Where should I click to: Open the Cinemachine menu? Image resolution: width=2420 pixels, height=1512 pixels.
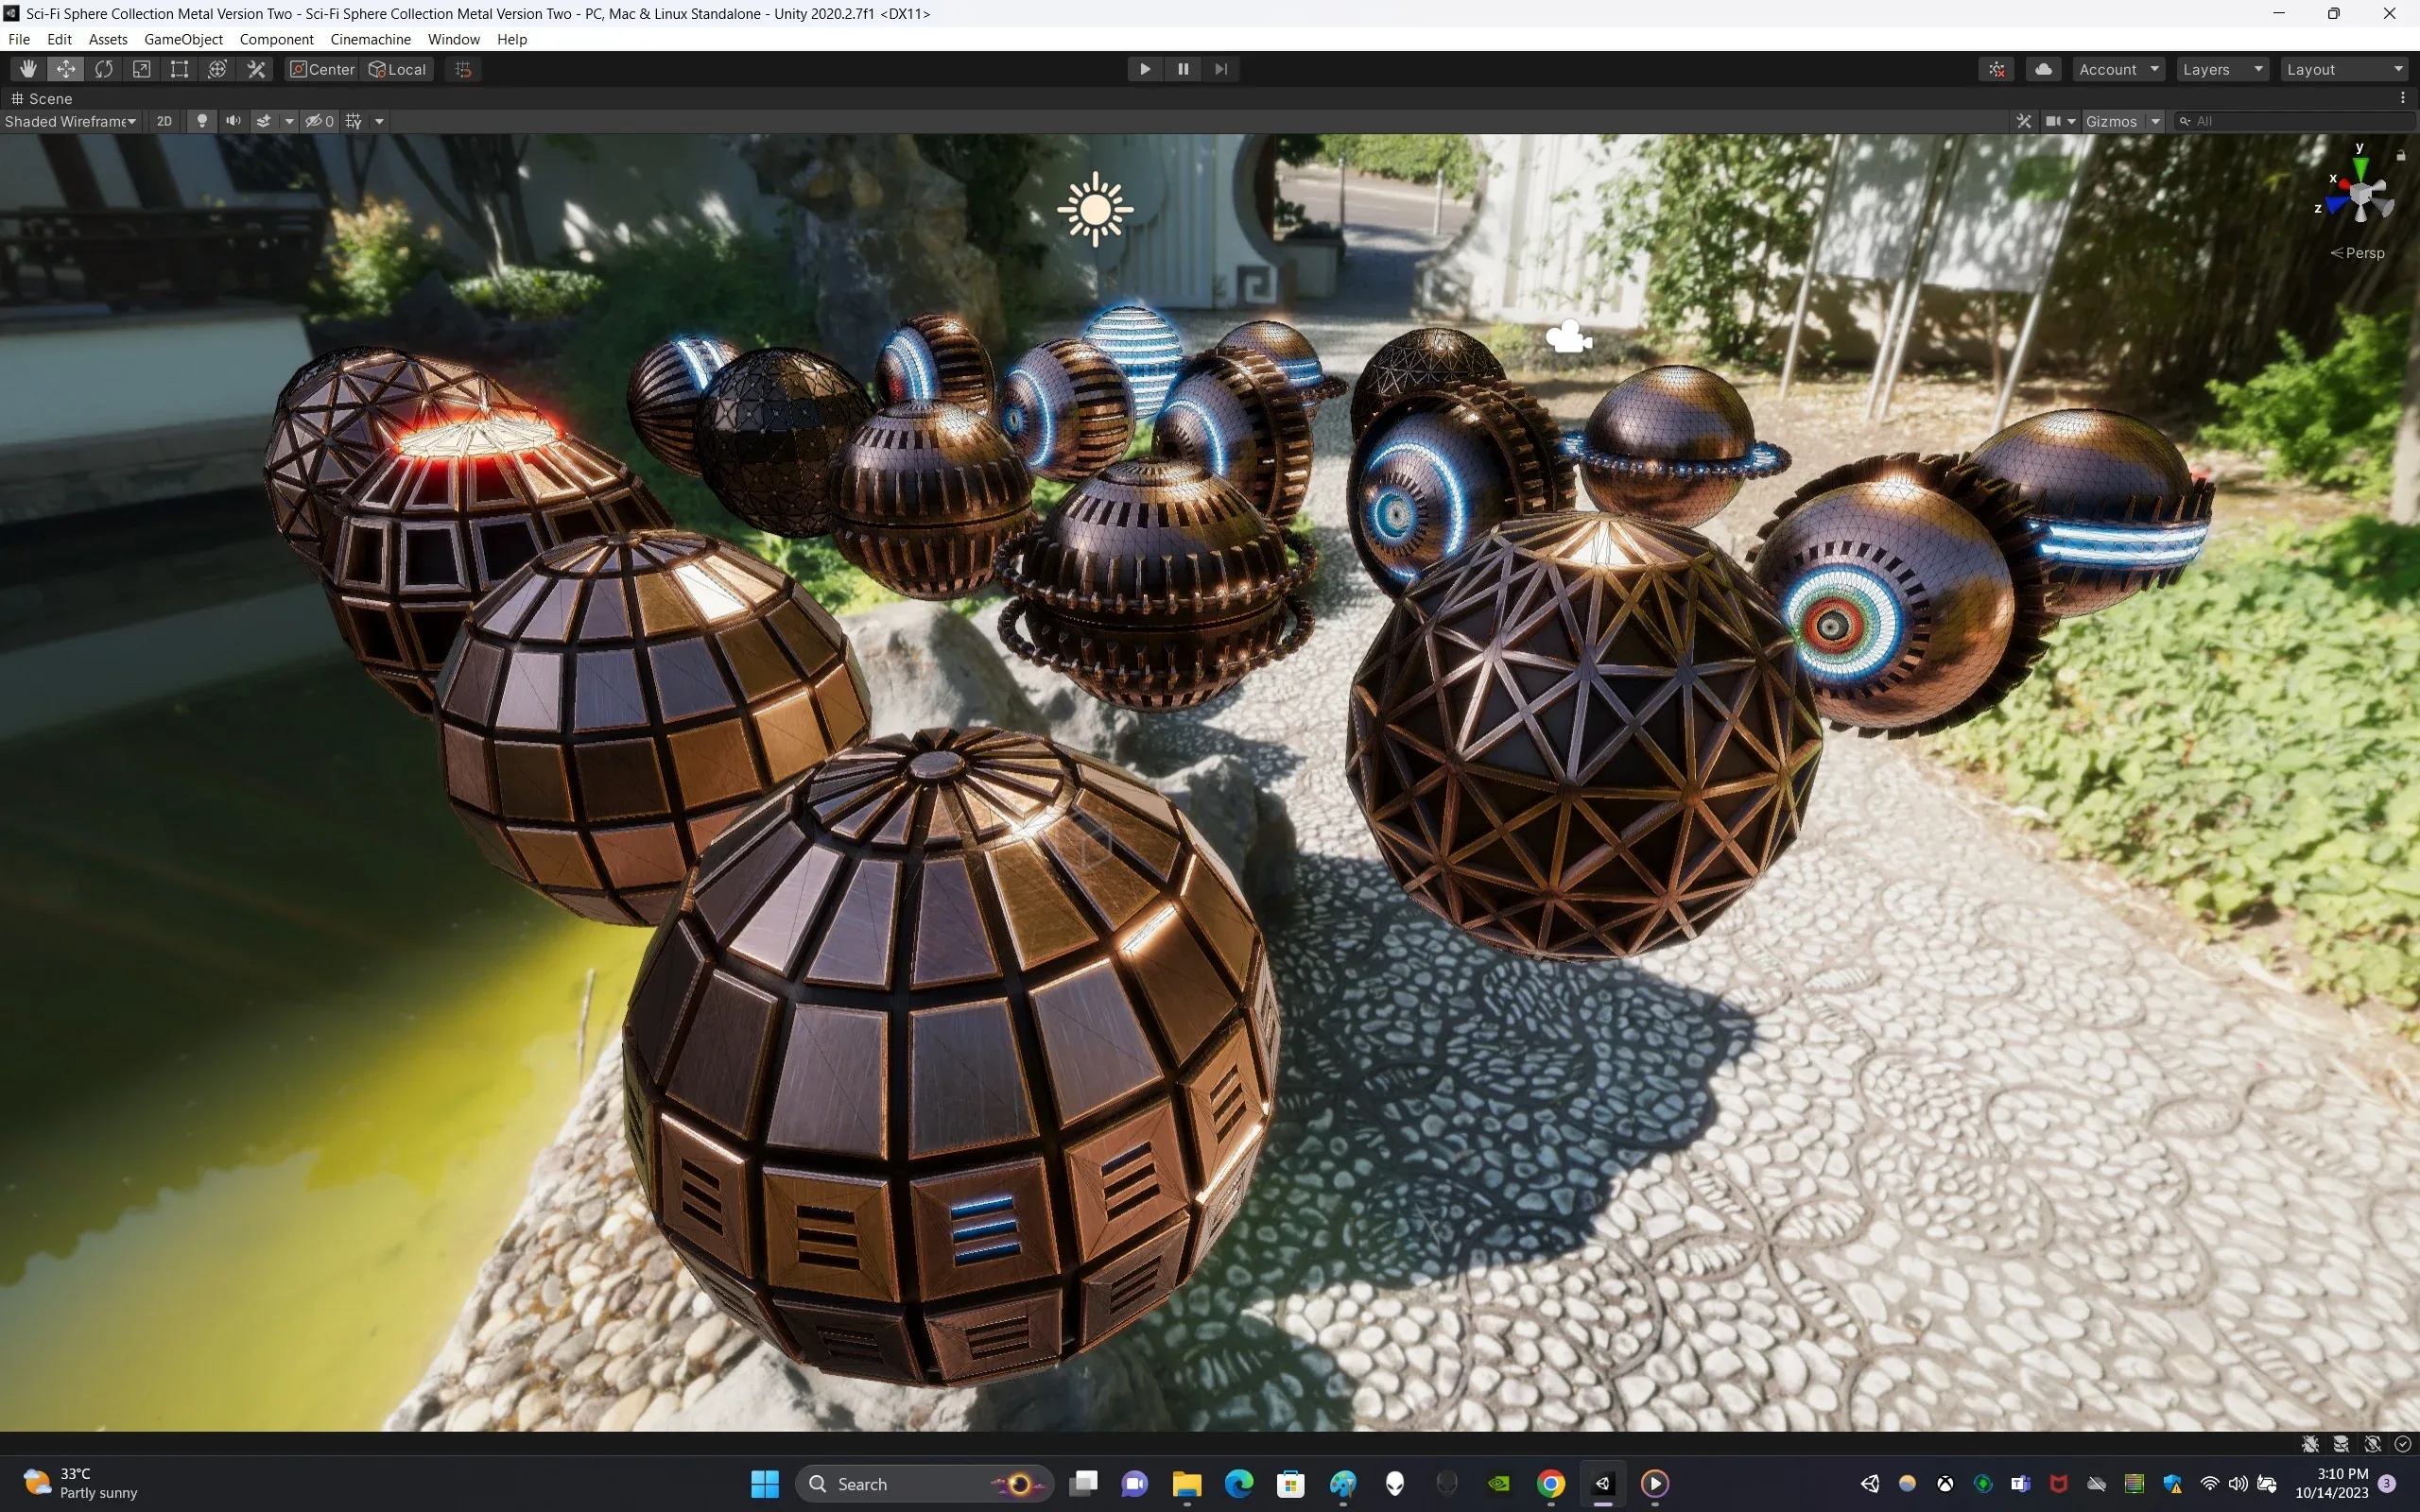370,39
